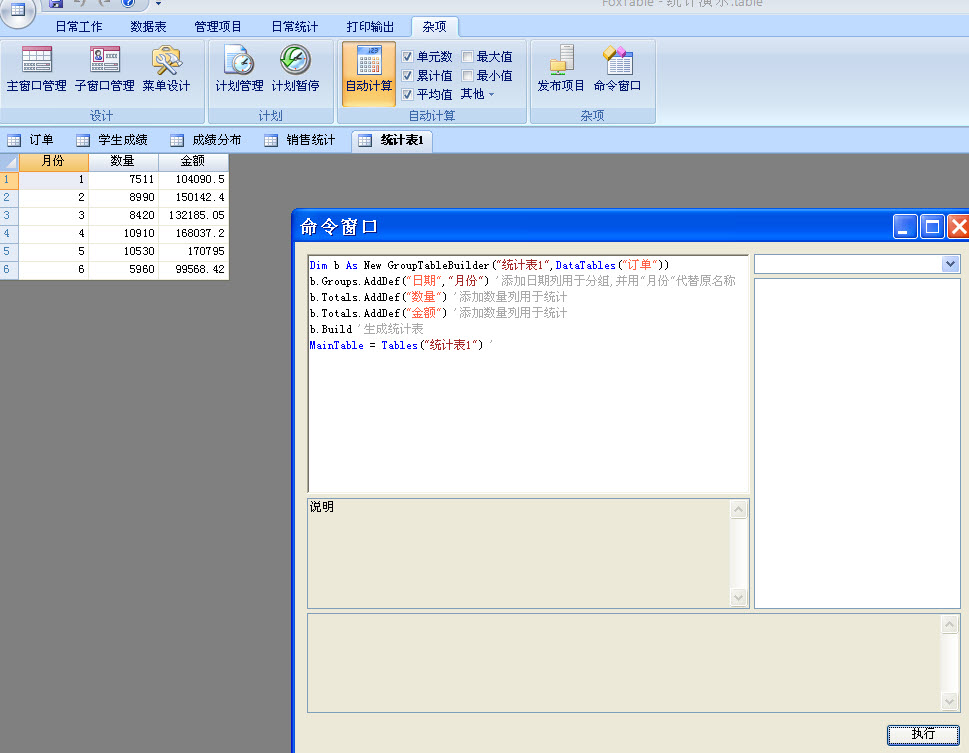969x753 pixels.
Task: Click 计划暂停 pause schedule icon
Action: (x=295, y=69)
